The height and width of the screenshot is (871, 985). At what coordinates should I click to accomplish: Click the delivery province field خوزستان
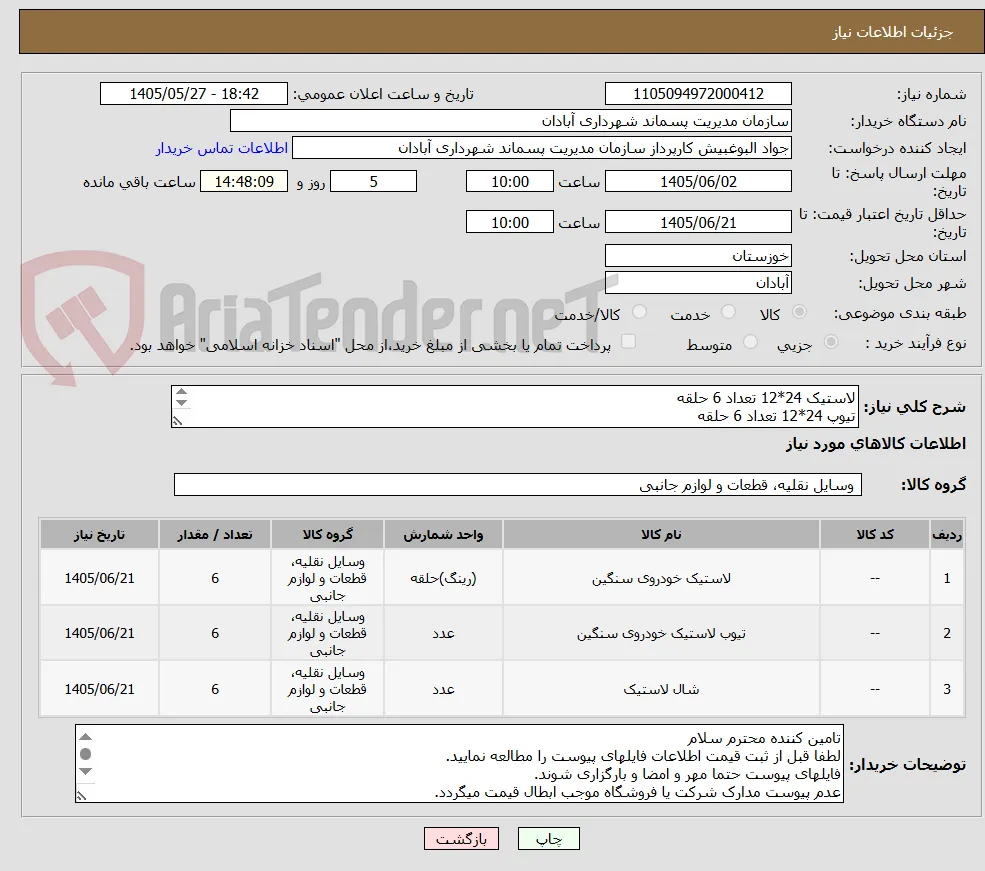pyautogui.click(x=698, y=256)
